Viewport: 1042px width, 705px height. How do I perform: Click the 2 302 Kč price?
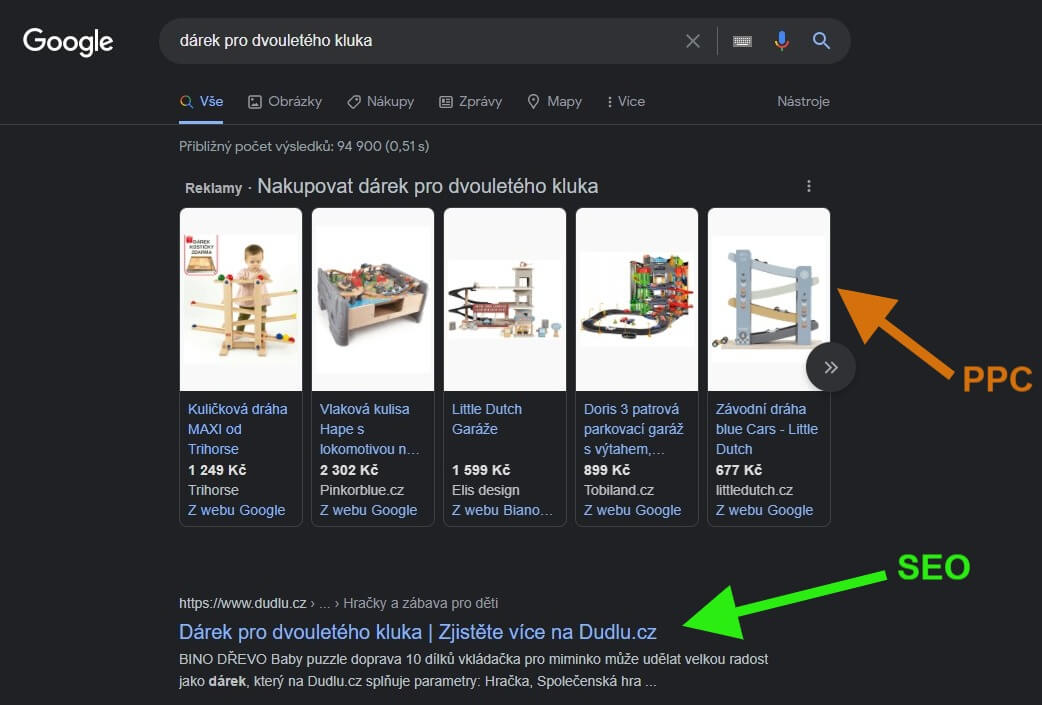point(349,470)
